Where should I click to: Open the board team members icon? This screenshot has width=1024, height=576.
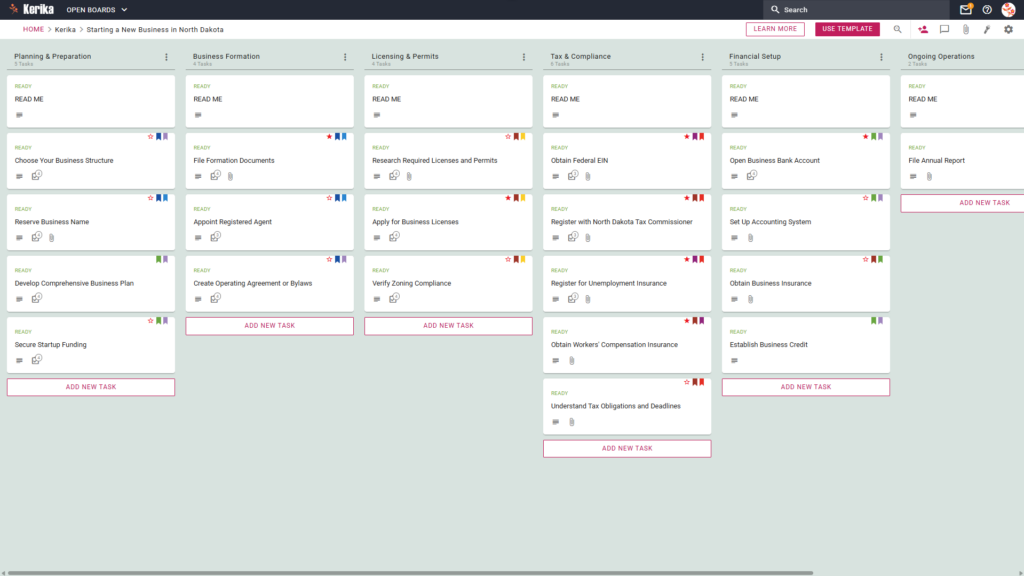coord(923,29)
